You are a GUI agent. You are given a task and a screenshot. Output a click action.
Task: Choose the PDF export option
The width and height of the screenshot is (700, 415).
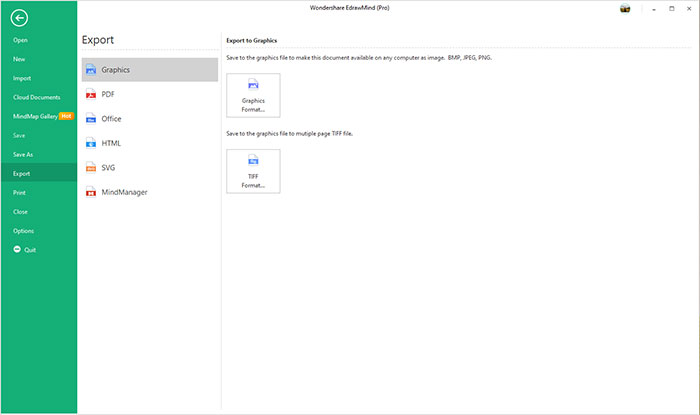pyautogui.click(x=149, y=94)
